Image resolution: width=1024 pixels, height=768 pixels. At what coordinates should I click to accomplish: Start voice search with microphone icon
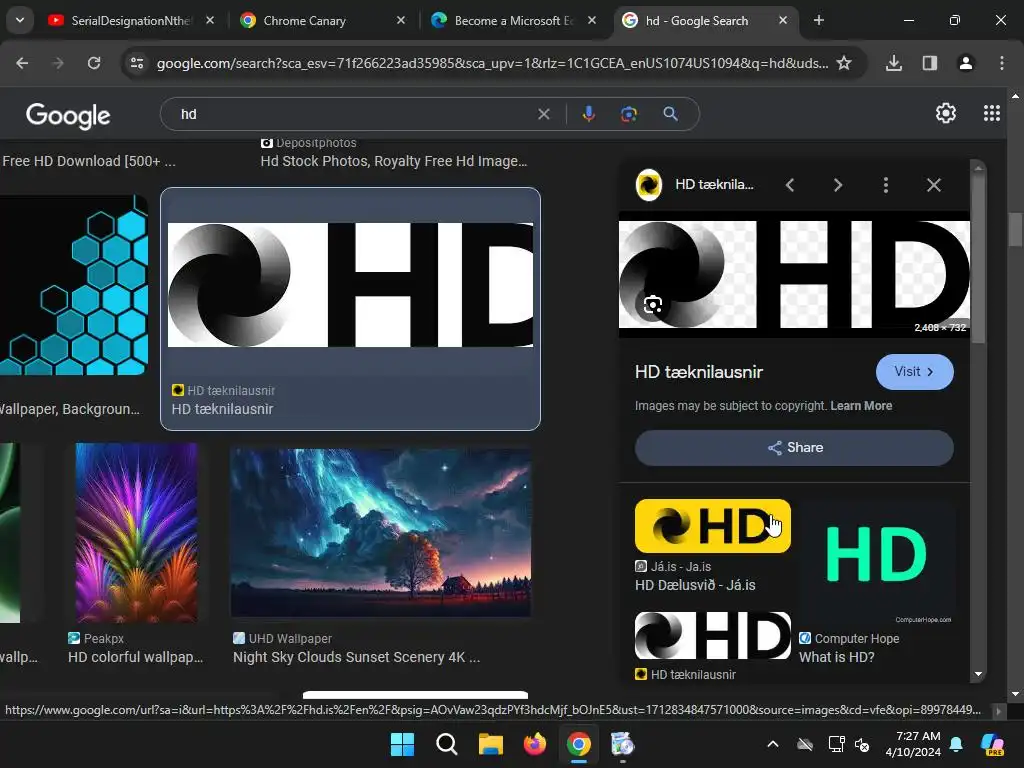tap(588, 114)
